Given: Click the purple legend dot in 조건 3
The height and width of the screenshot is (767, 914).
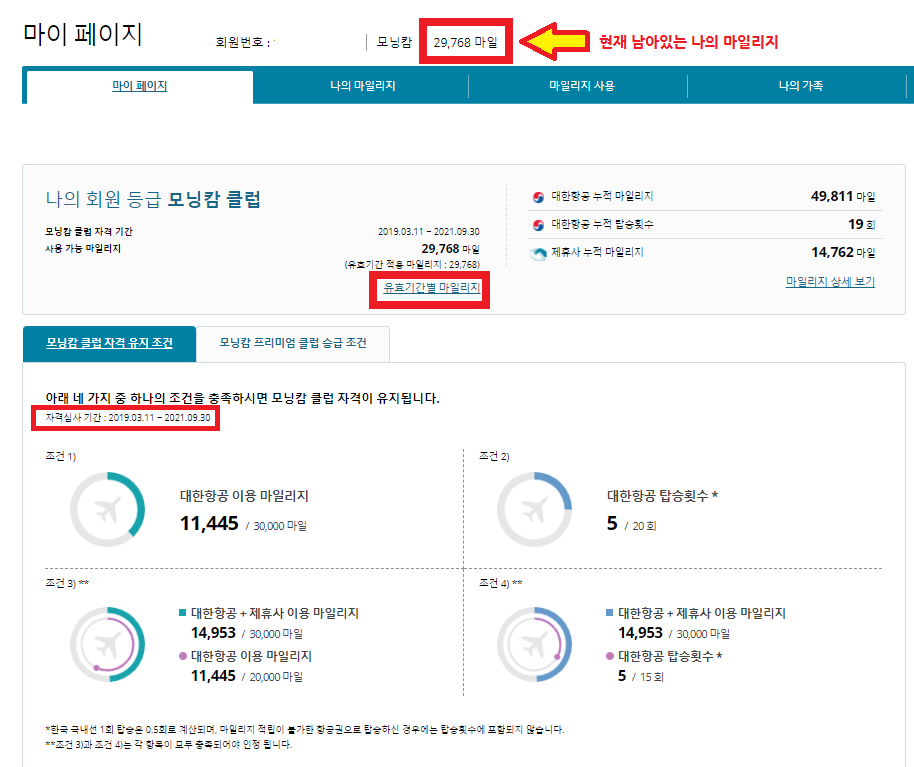Looking at the screenshot, I should (182, 656).
